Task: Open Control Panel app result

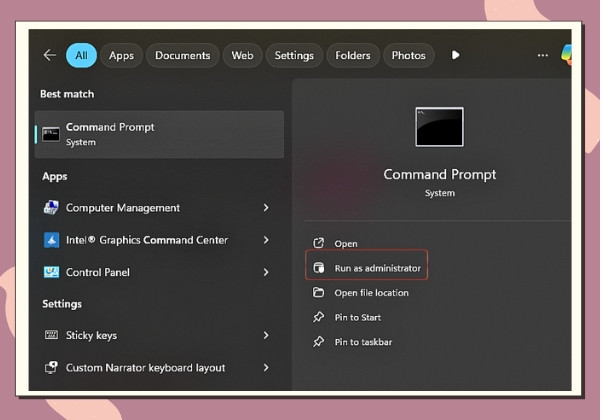Action: (x=157, y=272)
